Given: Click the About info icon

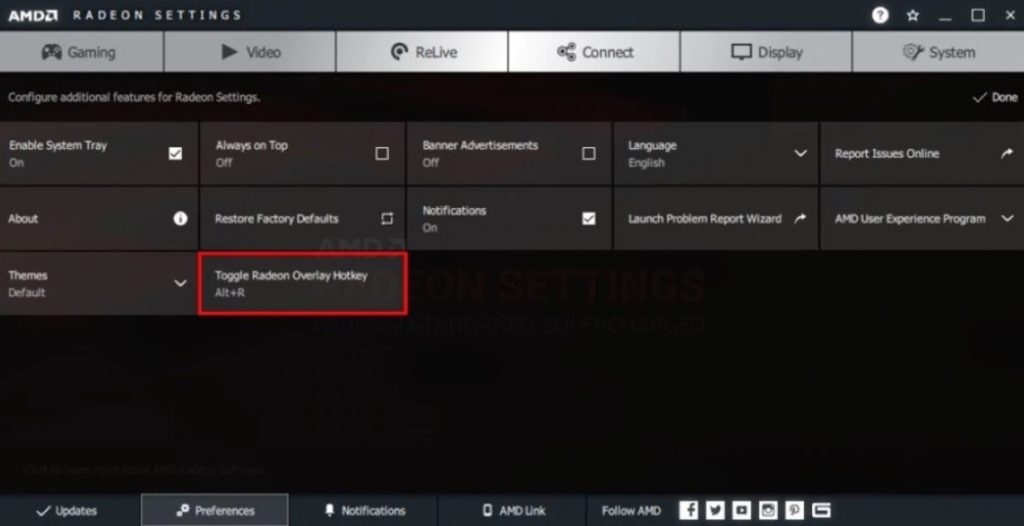Looking at the screenshot, I should tap(180, 219).
